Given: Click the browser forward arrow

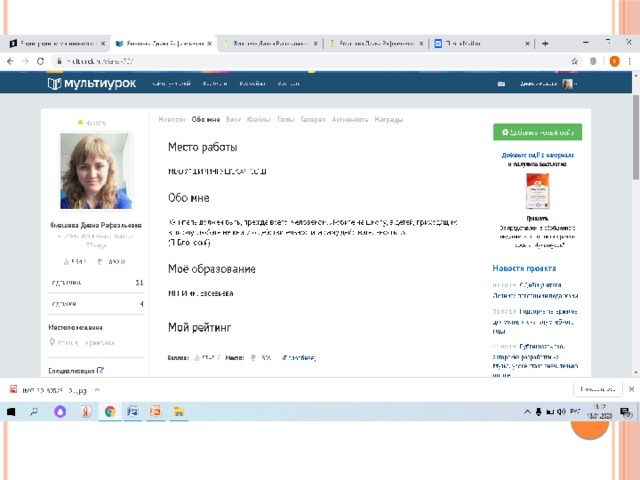Looking at the screenshot, I should (x=25, y=61).
